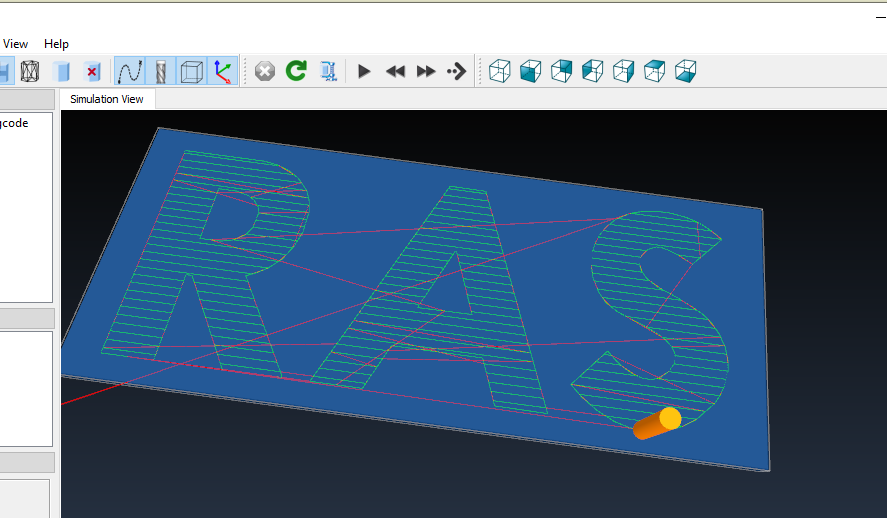
Task: Click the solid blue cylinder icon
Action: (x=61, y=71)
